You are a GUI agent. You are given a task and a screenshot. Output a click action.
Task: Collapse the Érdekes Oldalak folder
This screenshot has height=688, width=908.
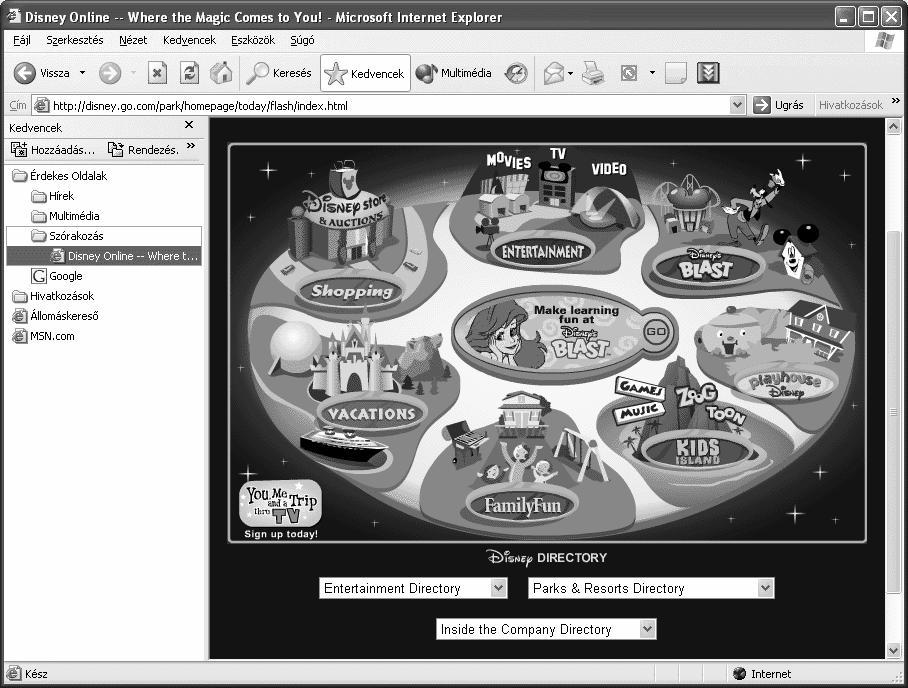60,175
